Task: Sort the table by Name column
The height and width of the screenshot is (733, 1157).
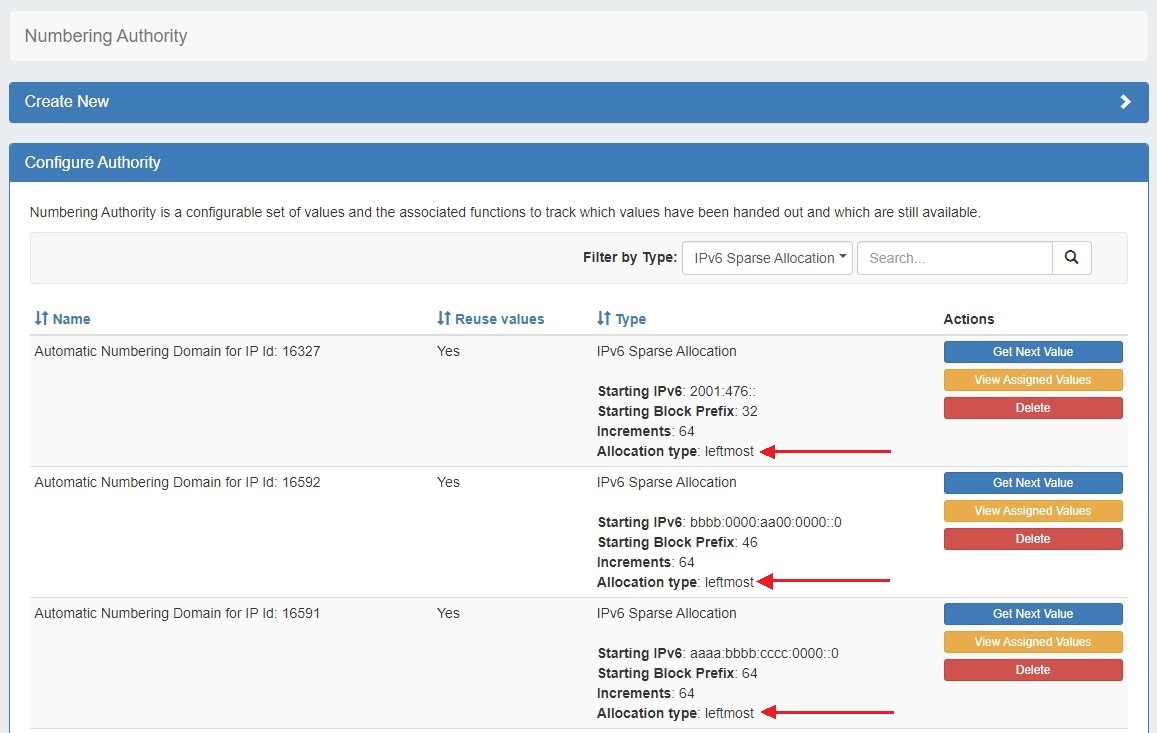Action: coord(63,319)
